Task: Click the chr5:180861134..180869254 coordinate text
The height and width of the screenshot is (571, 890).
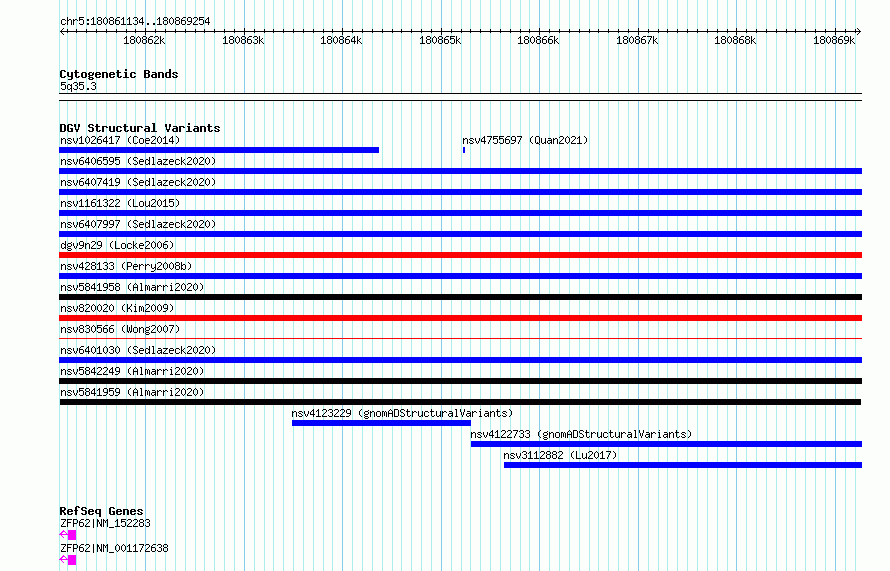Action: tap(135, 22)
